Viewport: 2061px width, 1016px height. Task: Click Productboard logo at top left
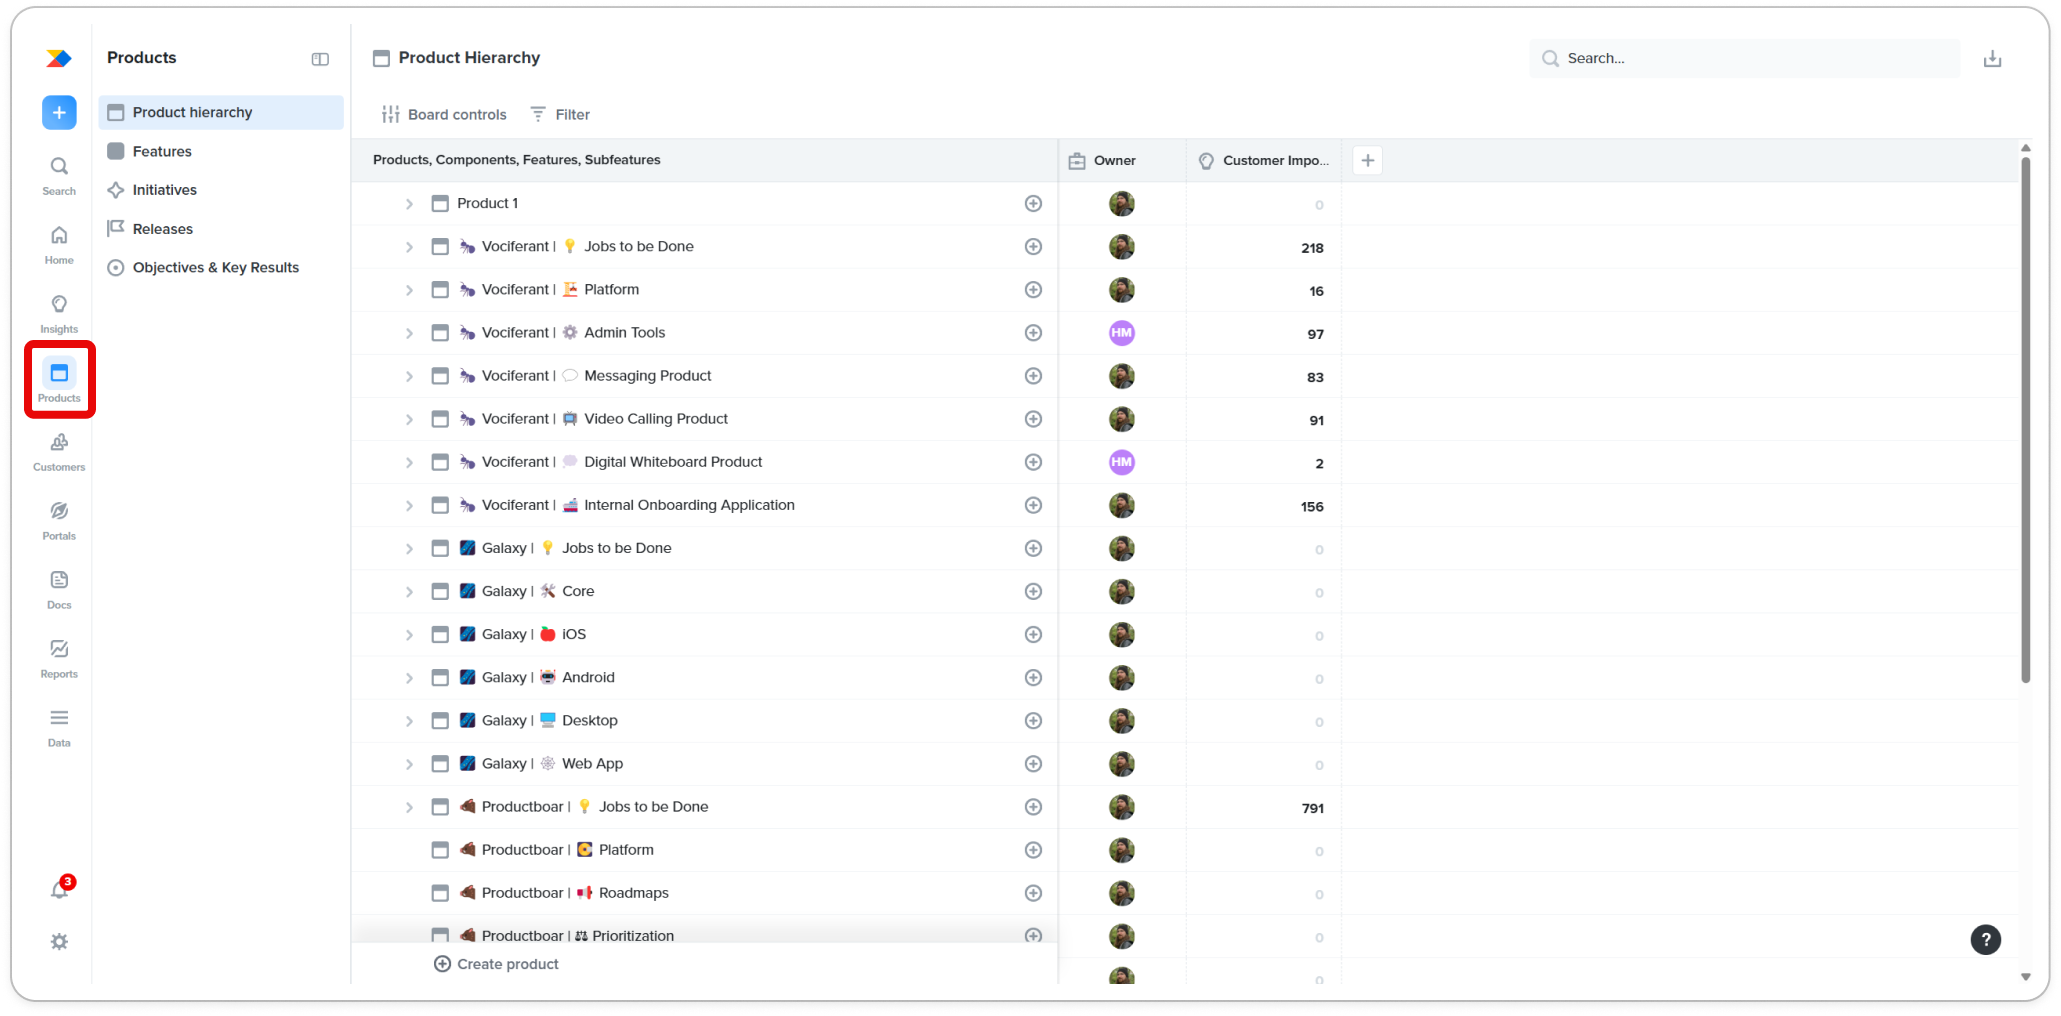click(x=59, y=59)
